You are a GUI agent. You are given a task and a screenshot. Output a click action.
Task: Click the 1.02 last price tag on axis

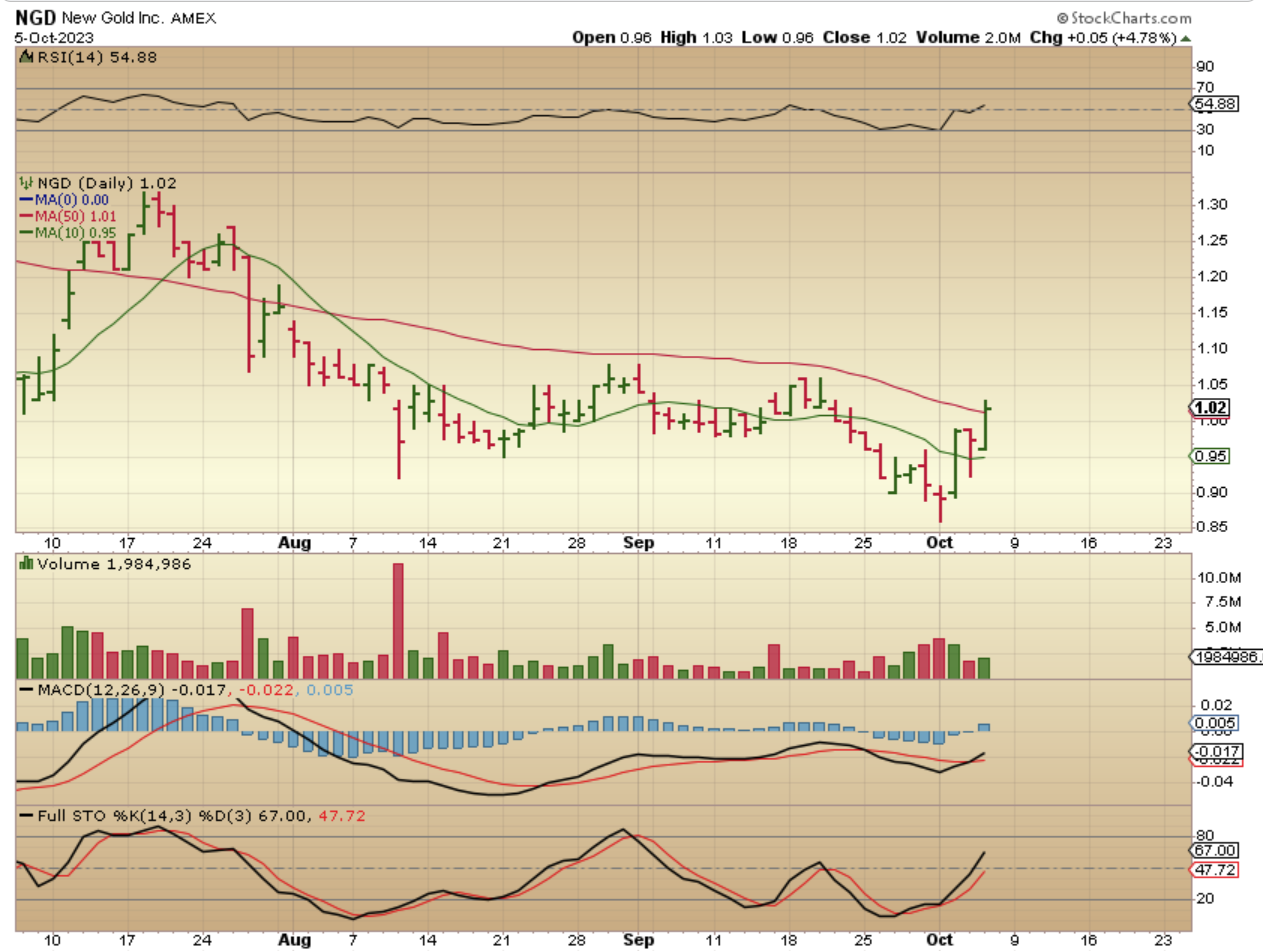[1211, 408]
